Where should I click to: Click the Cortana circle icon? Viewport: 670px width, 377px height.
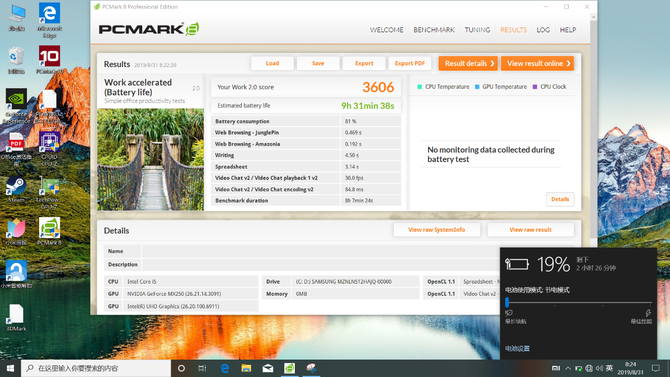181,368
